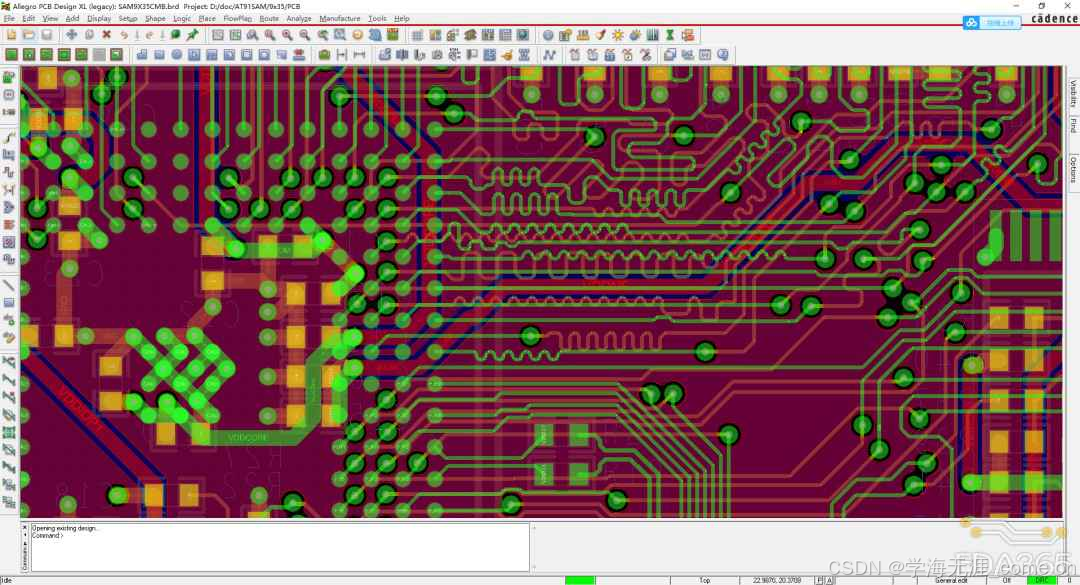Click the 3D viewer cube icon
This screenshot has height=585, width=1080.
coord(375,34)
